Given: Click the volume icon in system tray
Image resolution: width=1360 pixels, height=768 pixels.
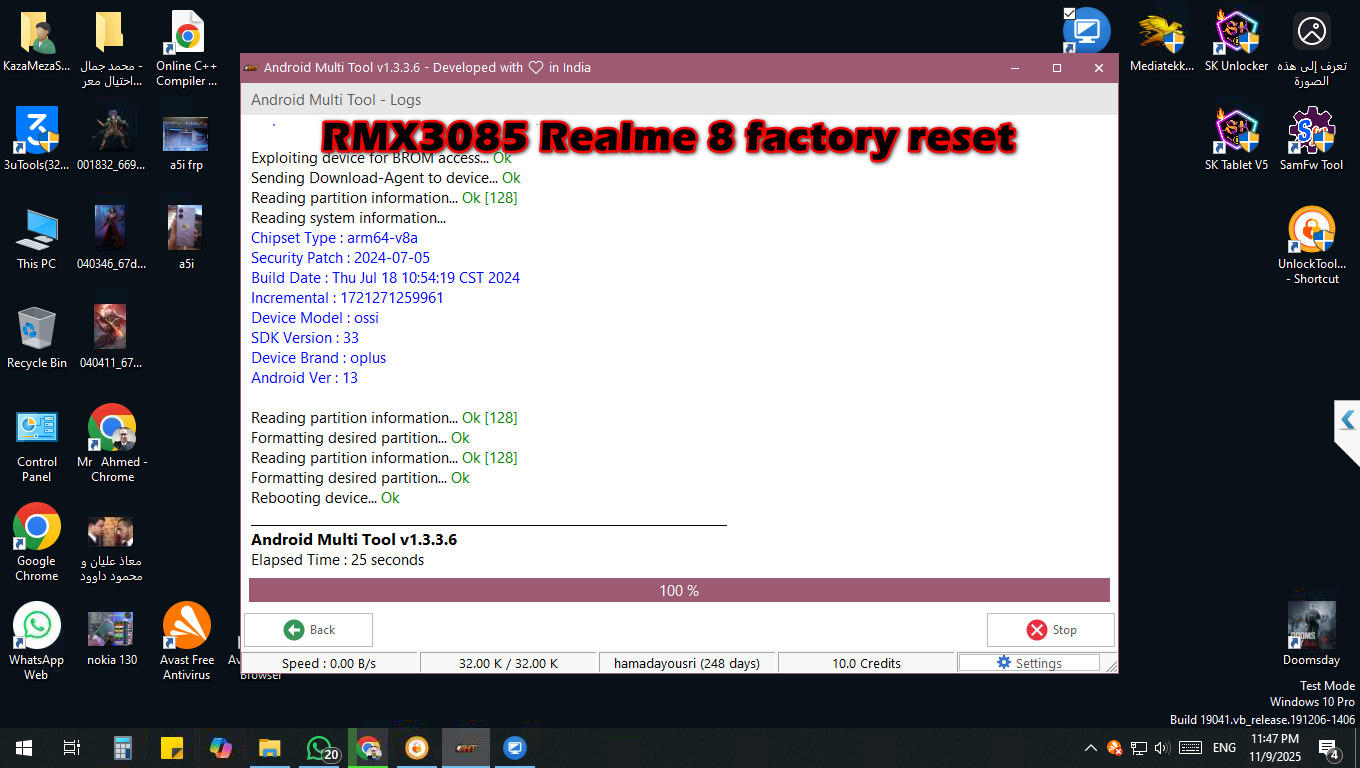Looking at the screenshot, I should pyautogui.click(x=1162, y=748).
